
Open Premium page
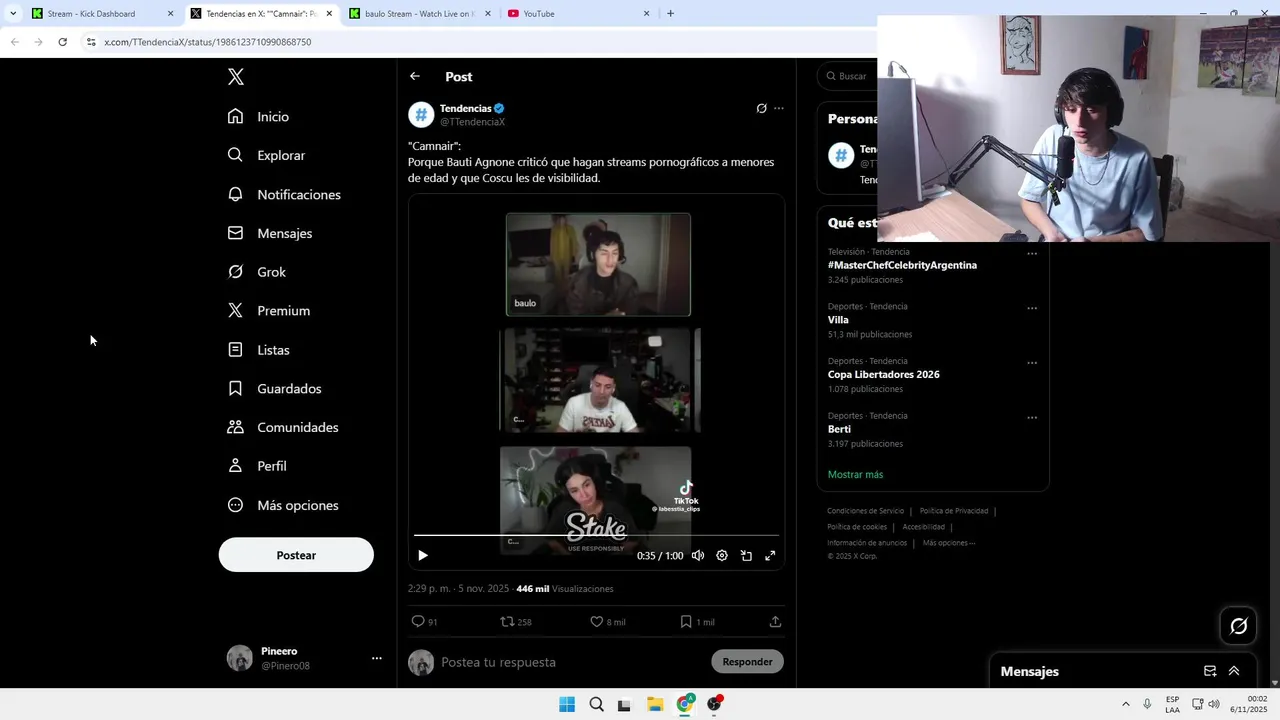point(269,311)
